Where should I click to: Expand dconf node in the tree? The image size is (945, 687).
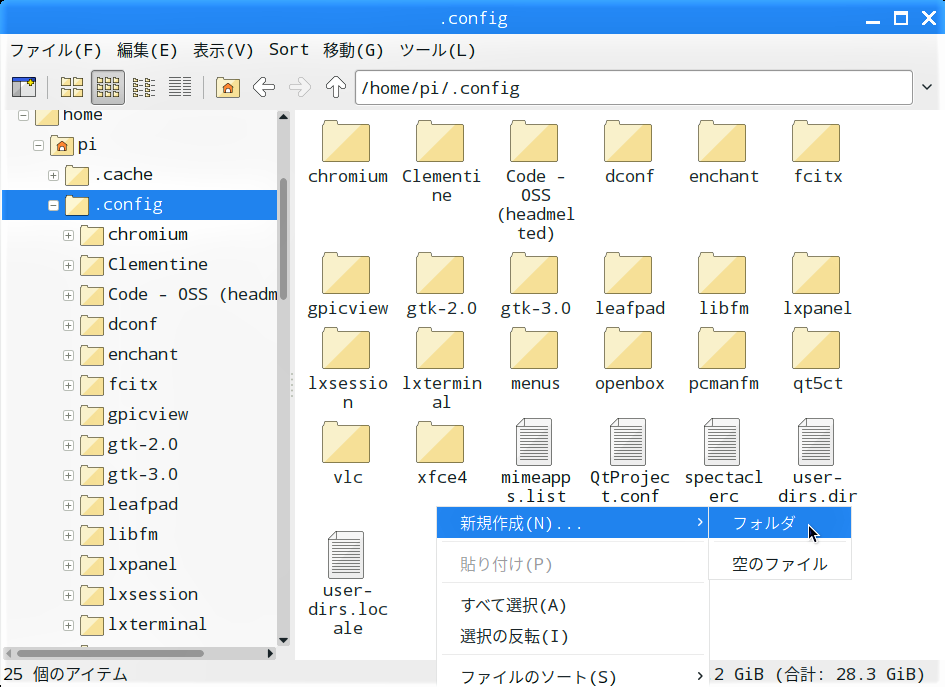pyautogui.click(x=69, y=325)
